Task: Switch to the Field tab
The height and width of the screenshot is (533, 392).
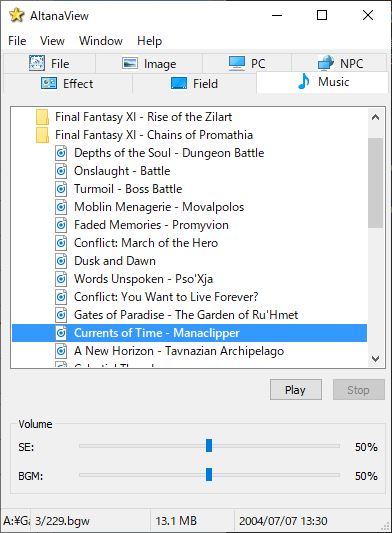Action: point(194,84)
